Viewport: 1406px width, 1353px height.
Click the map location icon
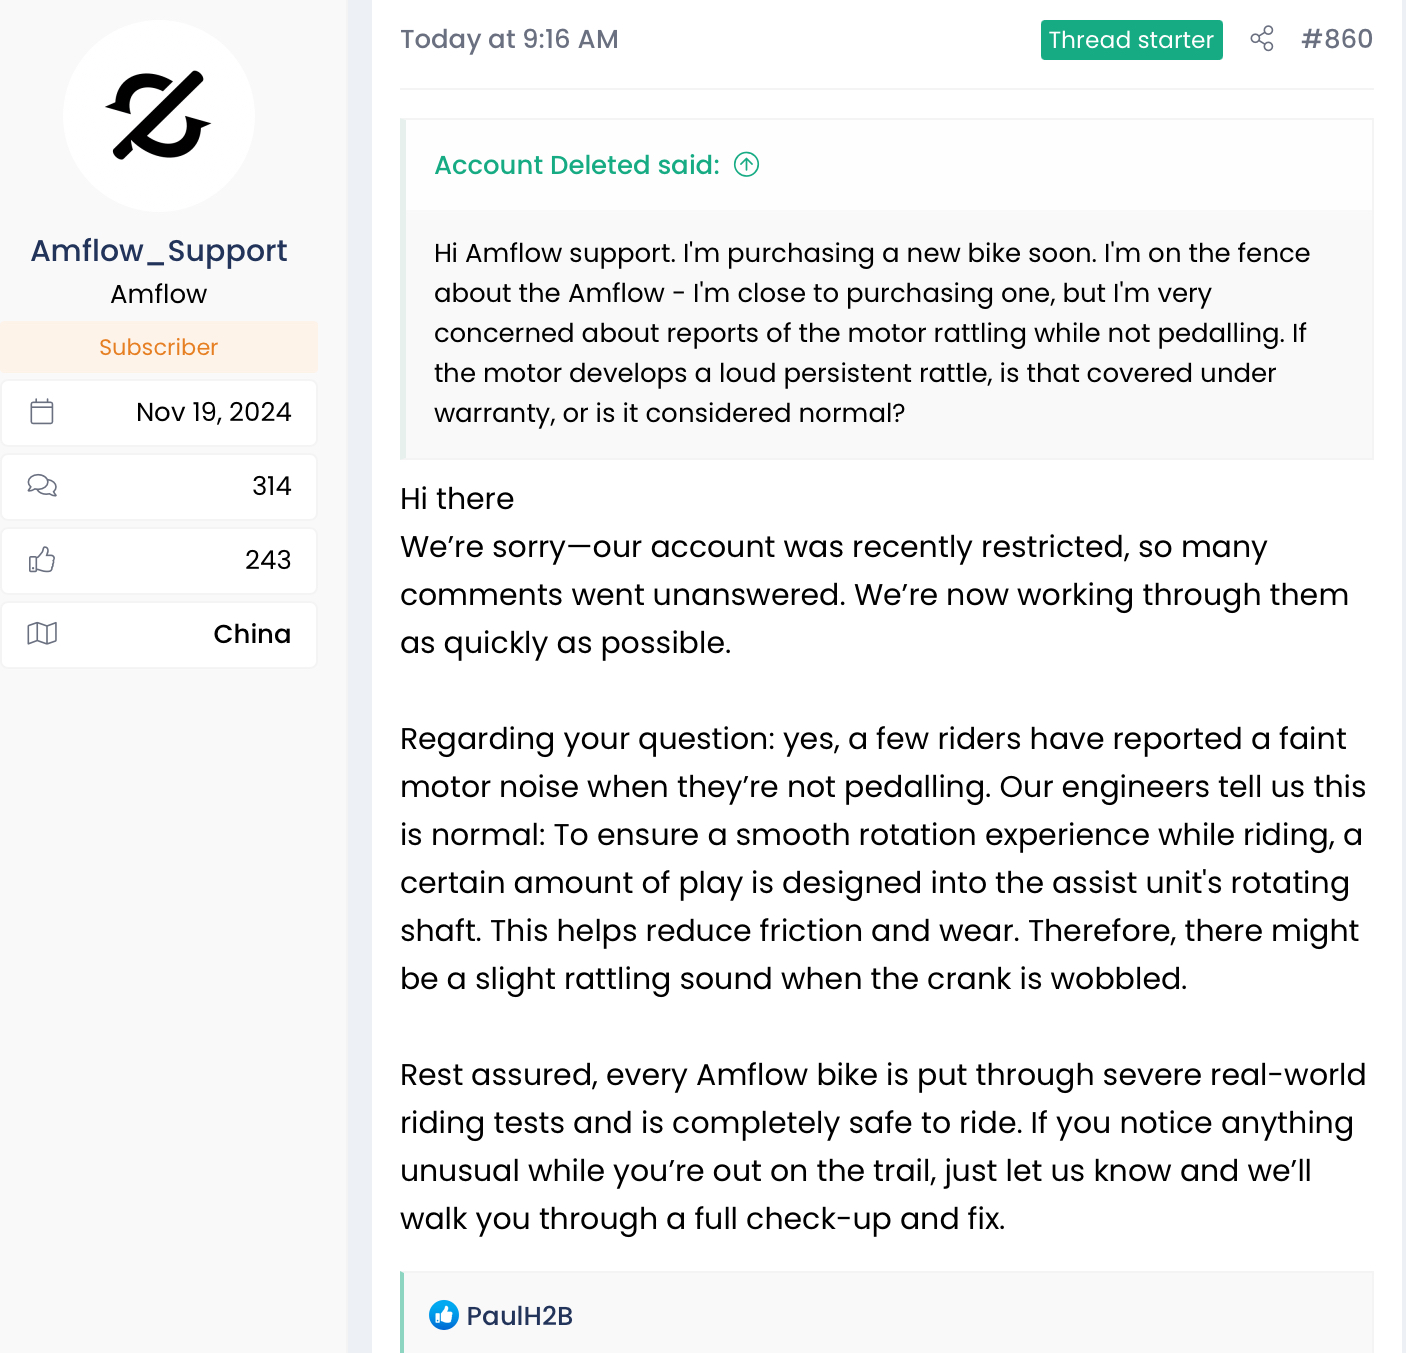pyautogui.click(x=42, y=634)
